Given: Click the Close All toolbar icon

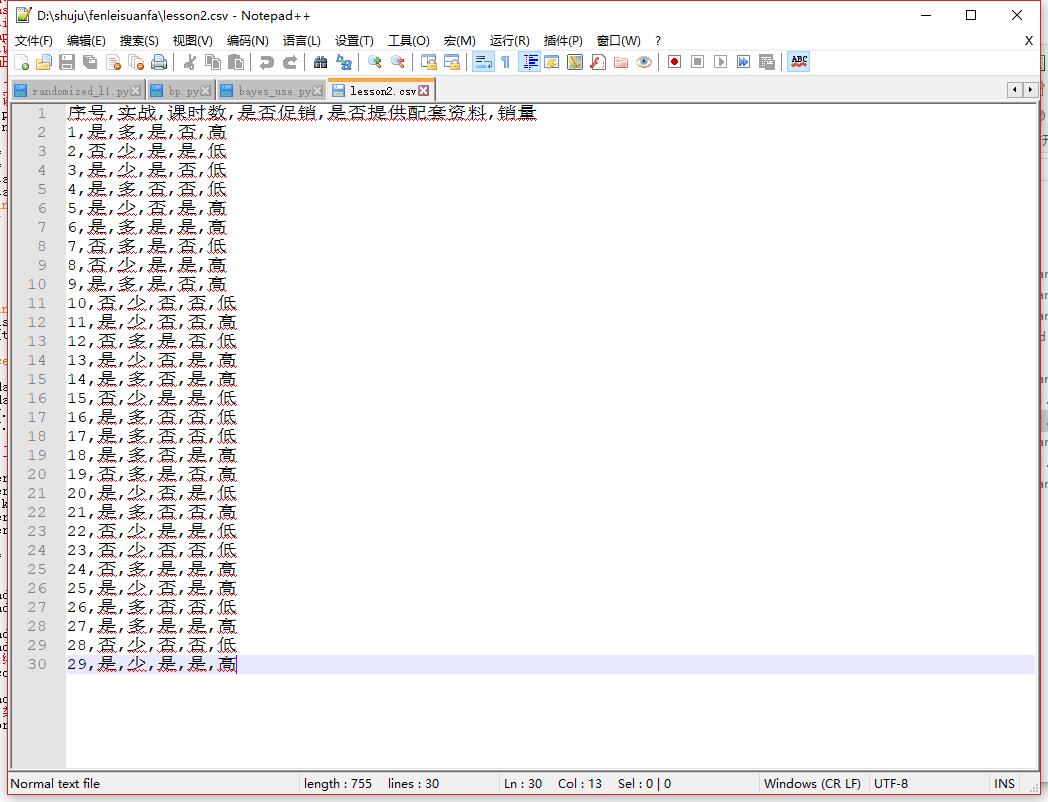Looking at the screenshot, I should coord(136,62).
